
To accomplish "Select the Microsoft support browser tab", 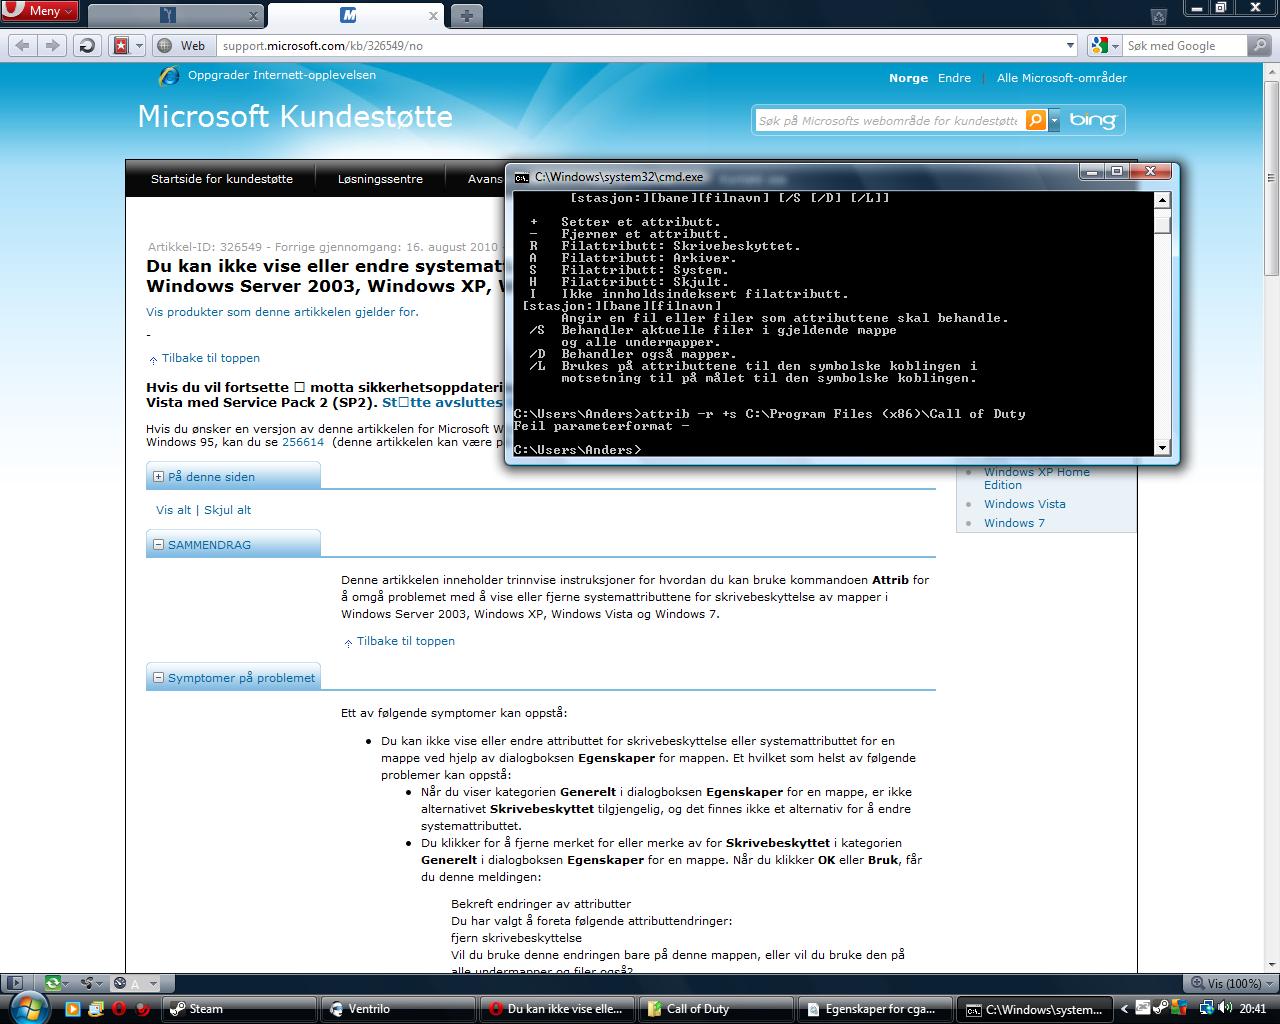I will (x=356, y=15).
